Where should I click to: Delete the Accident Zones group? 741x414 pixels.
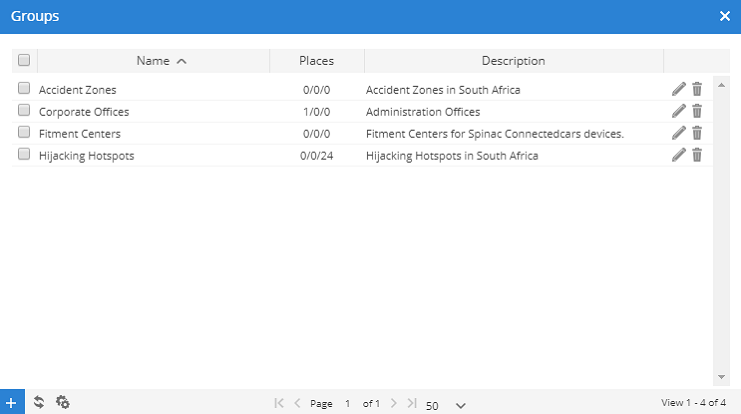tap(697, 89)
